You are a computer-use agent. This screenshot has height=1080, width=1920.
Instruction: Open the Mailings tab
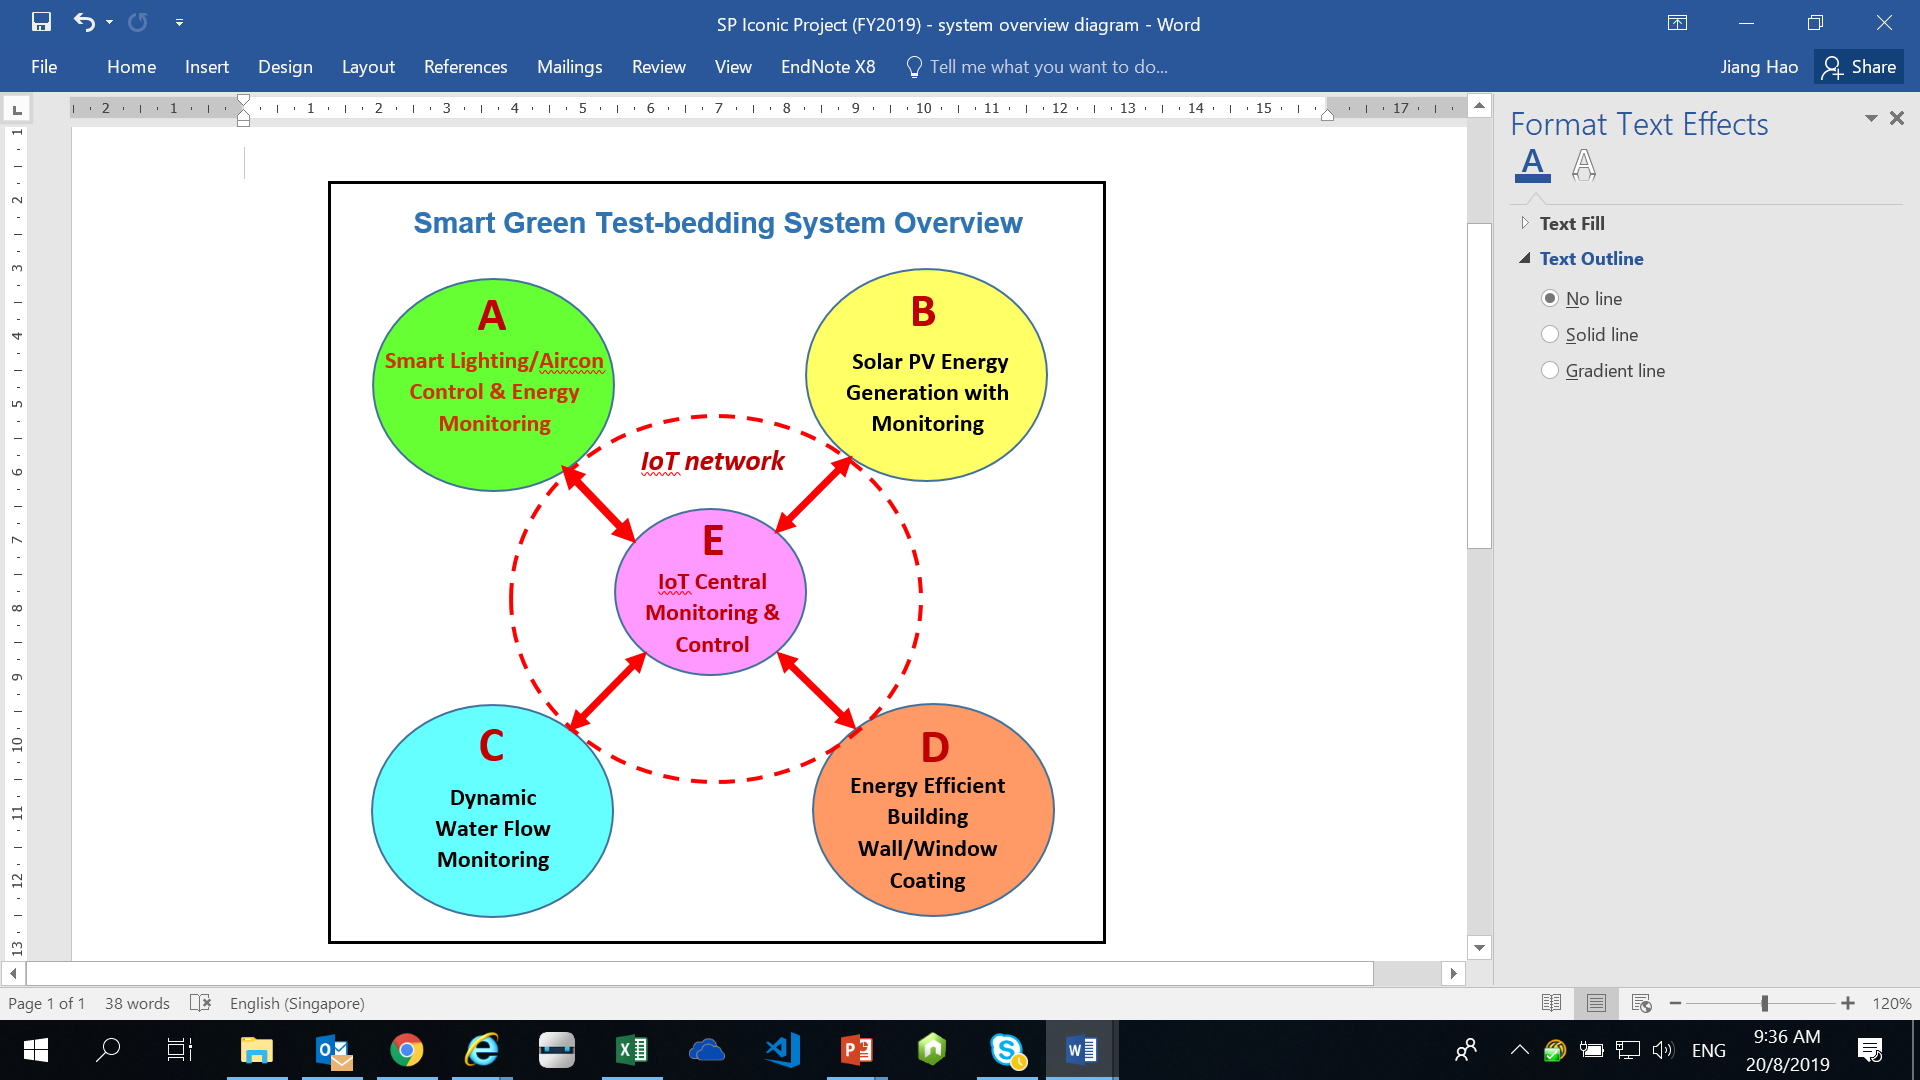(569, 67)
